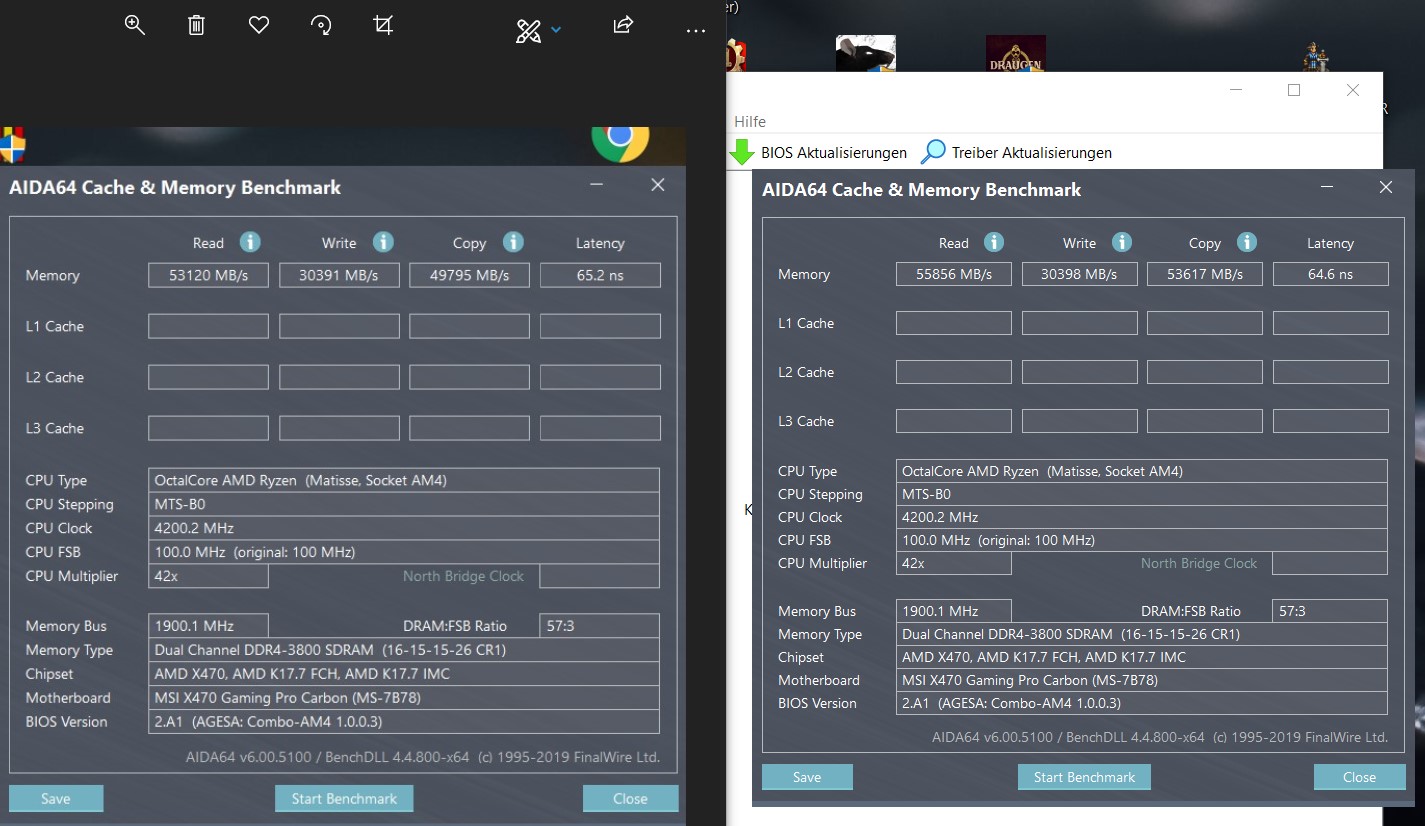Click CPU Clock 4200.2 MHz in left window
Viewport: 1425px width, 826px height.
click(x=403, y=528)
